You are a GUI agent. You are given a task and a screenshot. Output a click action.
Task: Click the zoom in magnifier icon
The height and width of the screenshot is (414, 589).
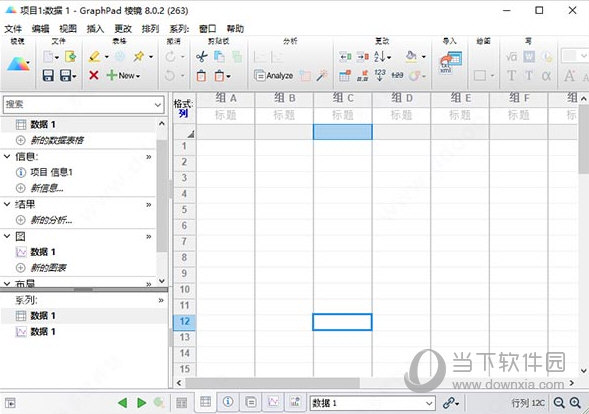pos(575,403)
